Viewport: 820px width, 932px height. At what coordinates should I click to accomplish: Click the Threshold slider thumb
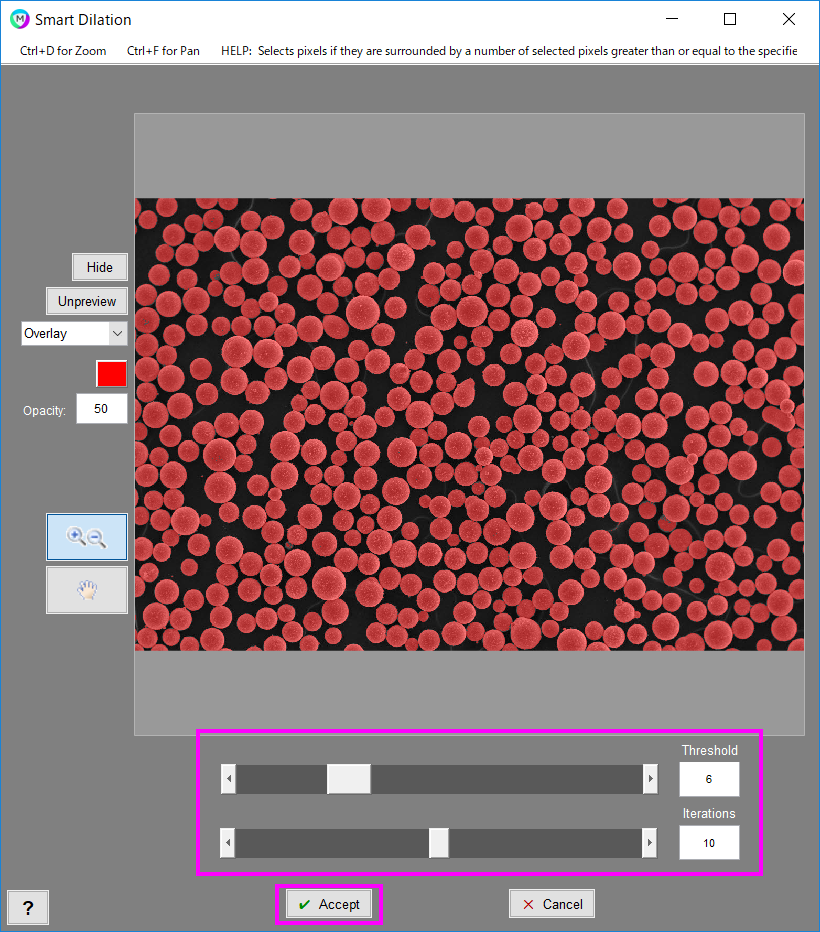[x=349, y=779]
